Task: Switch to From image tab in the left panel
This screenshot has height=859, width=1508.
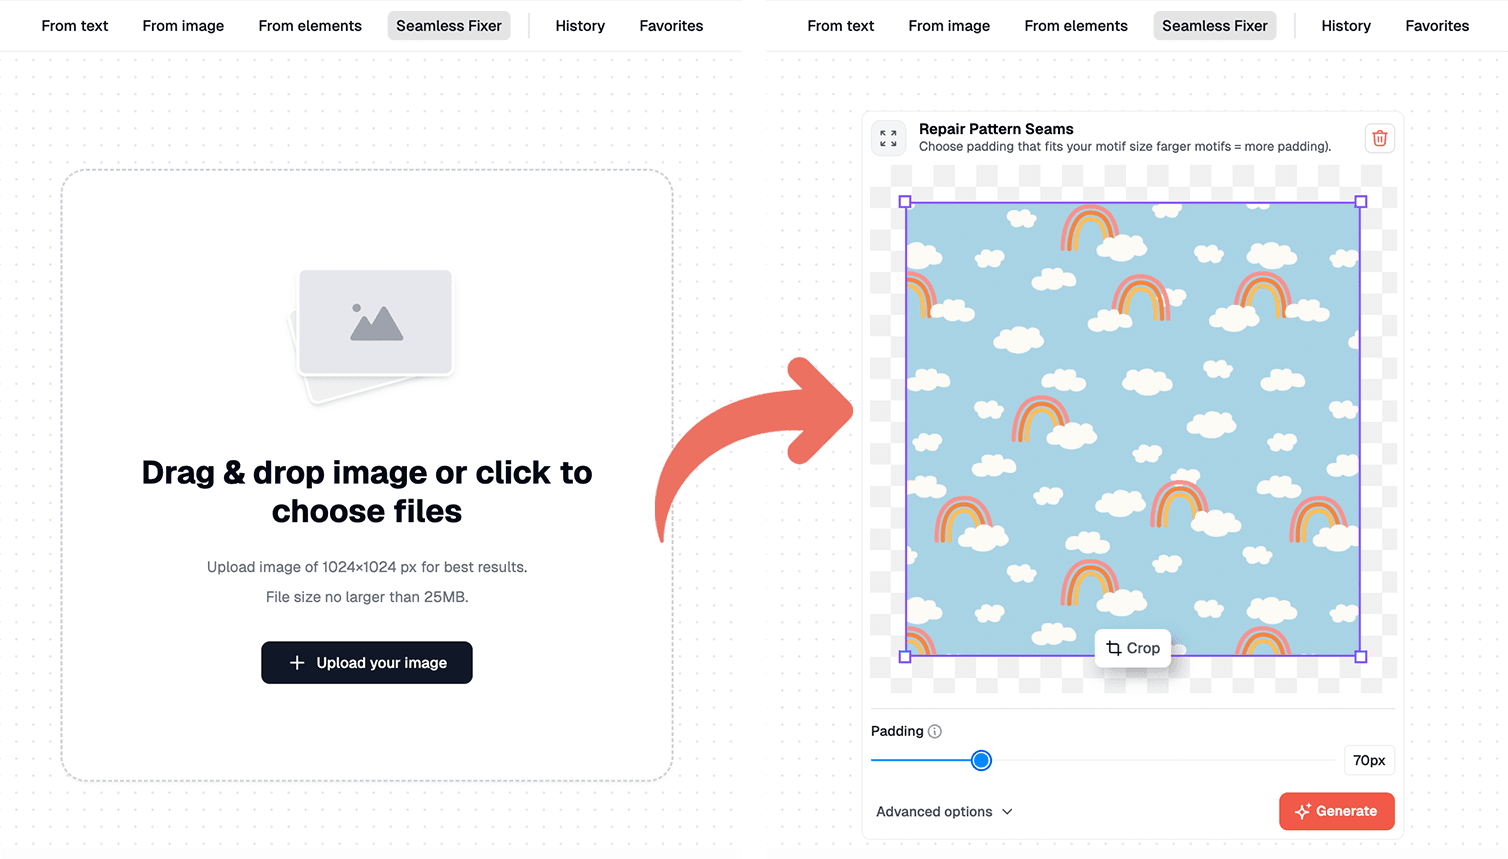Action: 183,26
